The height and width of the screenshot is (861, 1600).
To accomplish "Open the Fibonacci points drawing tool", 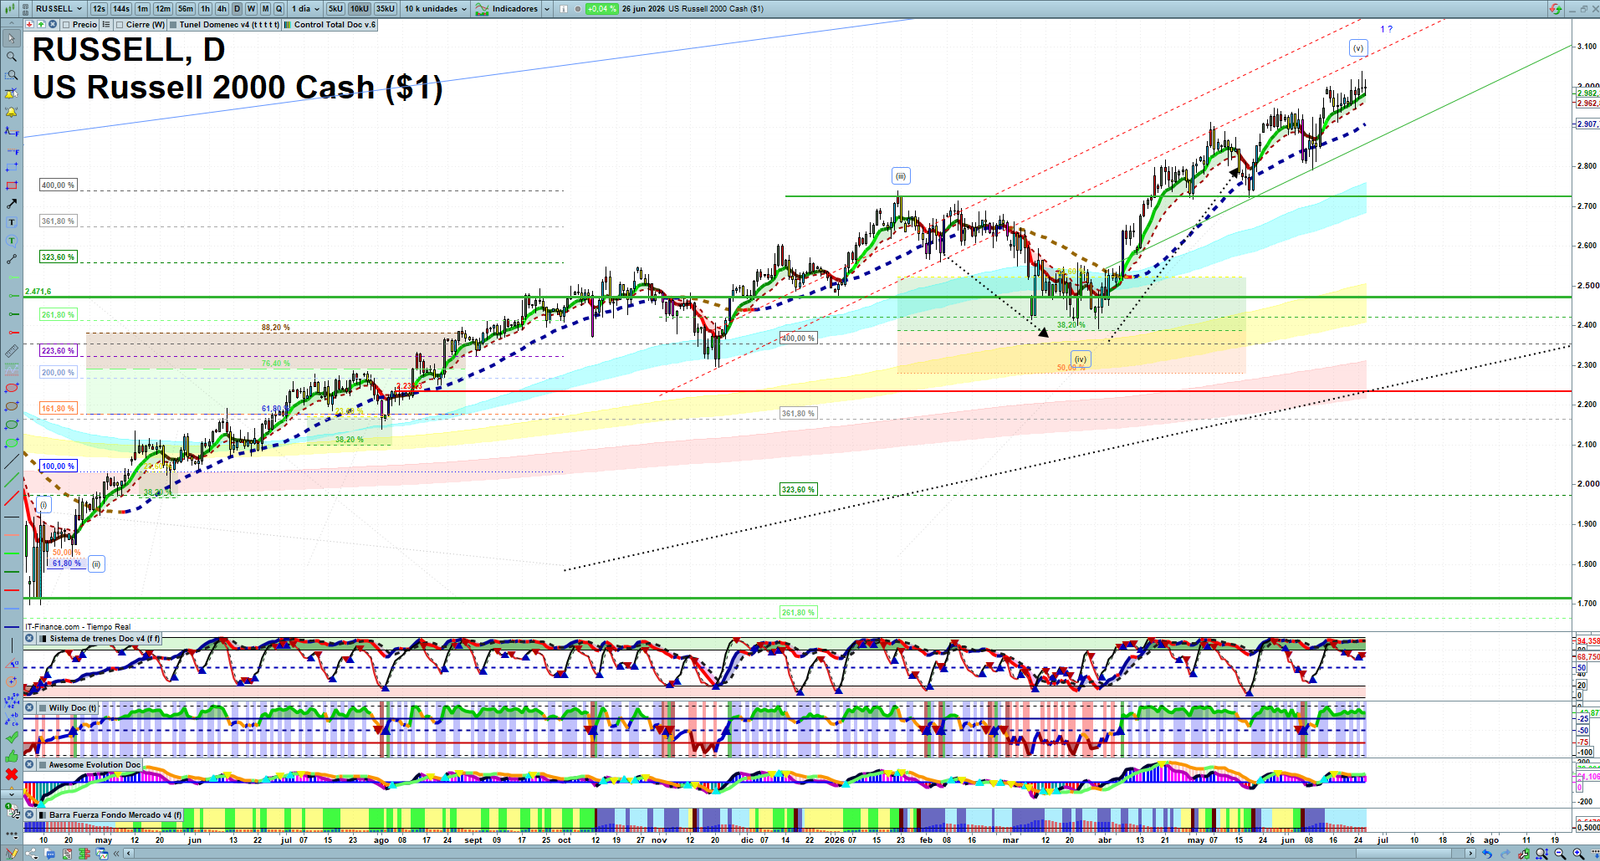I will (12, 700).
